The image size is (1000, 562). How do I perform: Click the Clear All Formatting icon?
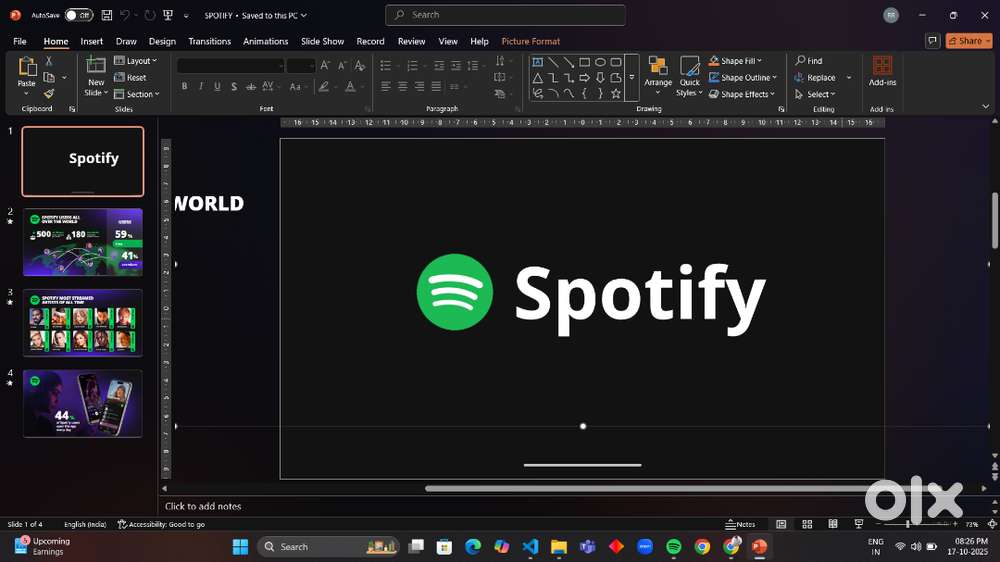(360, 66)
